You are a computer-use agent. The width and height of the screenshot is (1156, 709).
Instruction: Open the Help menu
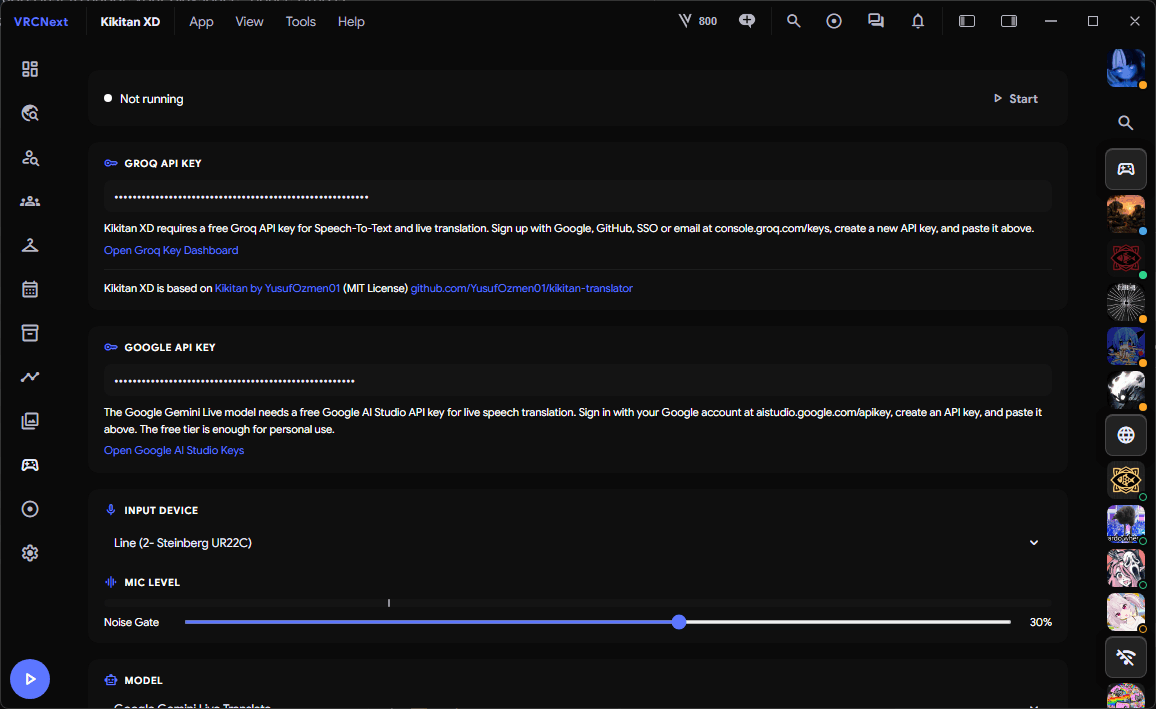click(351, 21)
